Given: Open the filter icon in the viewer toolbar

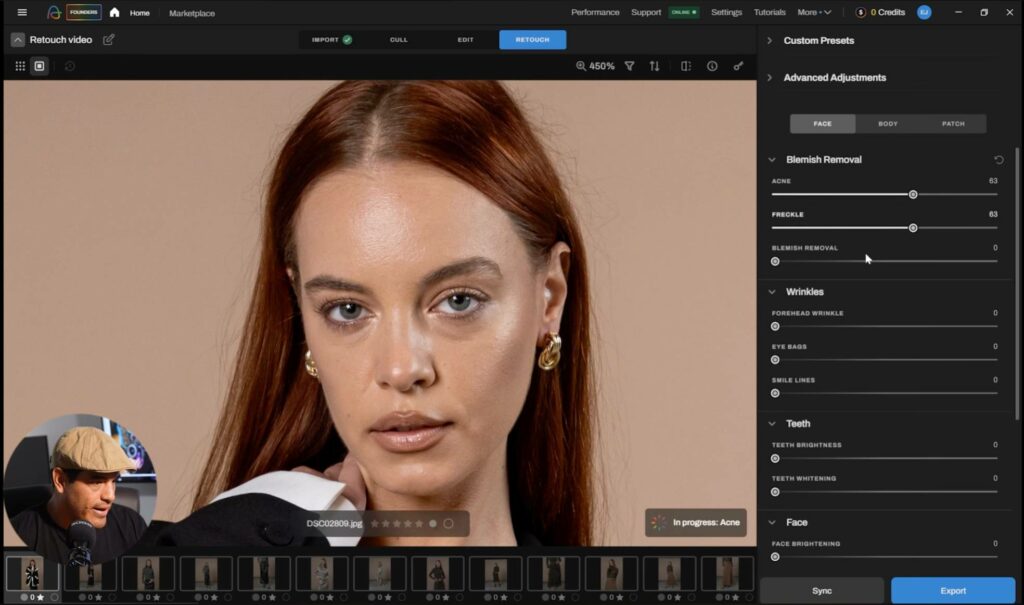Looking at the screenshot, I should (628, 64).
